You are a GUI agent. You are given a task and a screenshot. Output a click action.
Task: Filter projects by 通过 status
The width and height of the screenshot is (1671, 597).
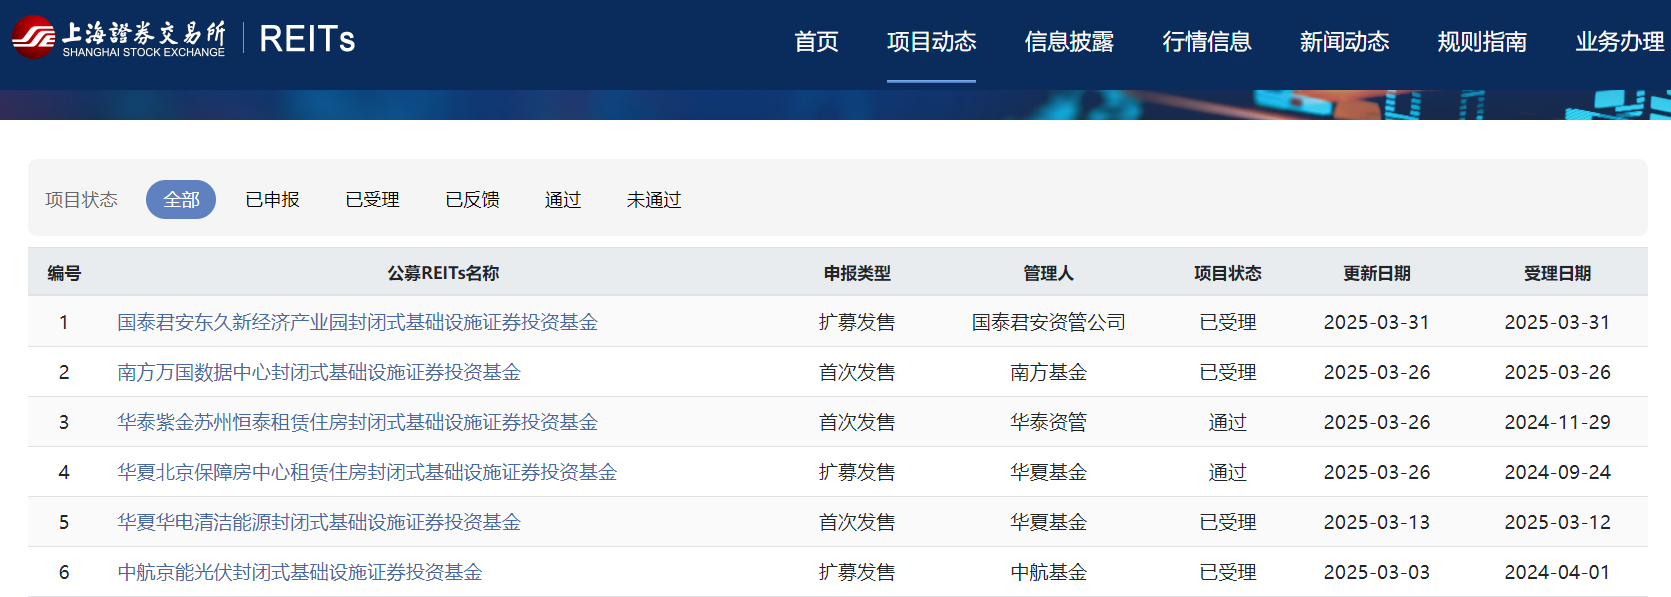pos(563,200)
